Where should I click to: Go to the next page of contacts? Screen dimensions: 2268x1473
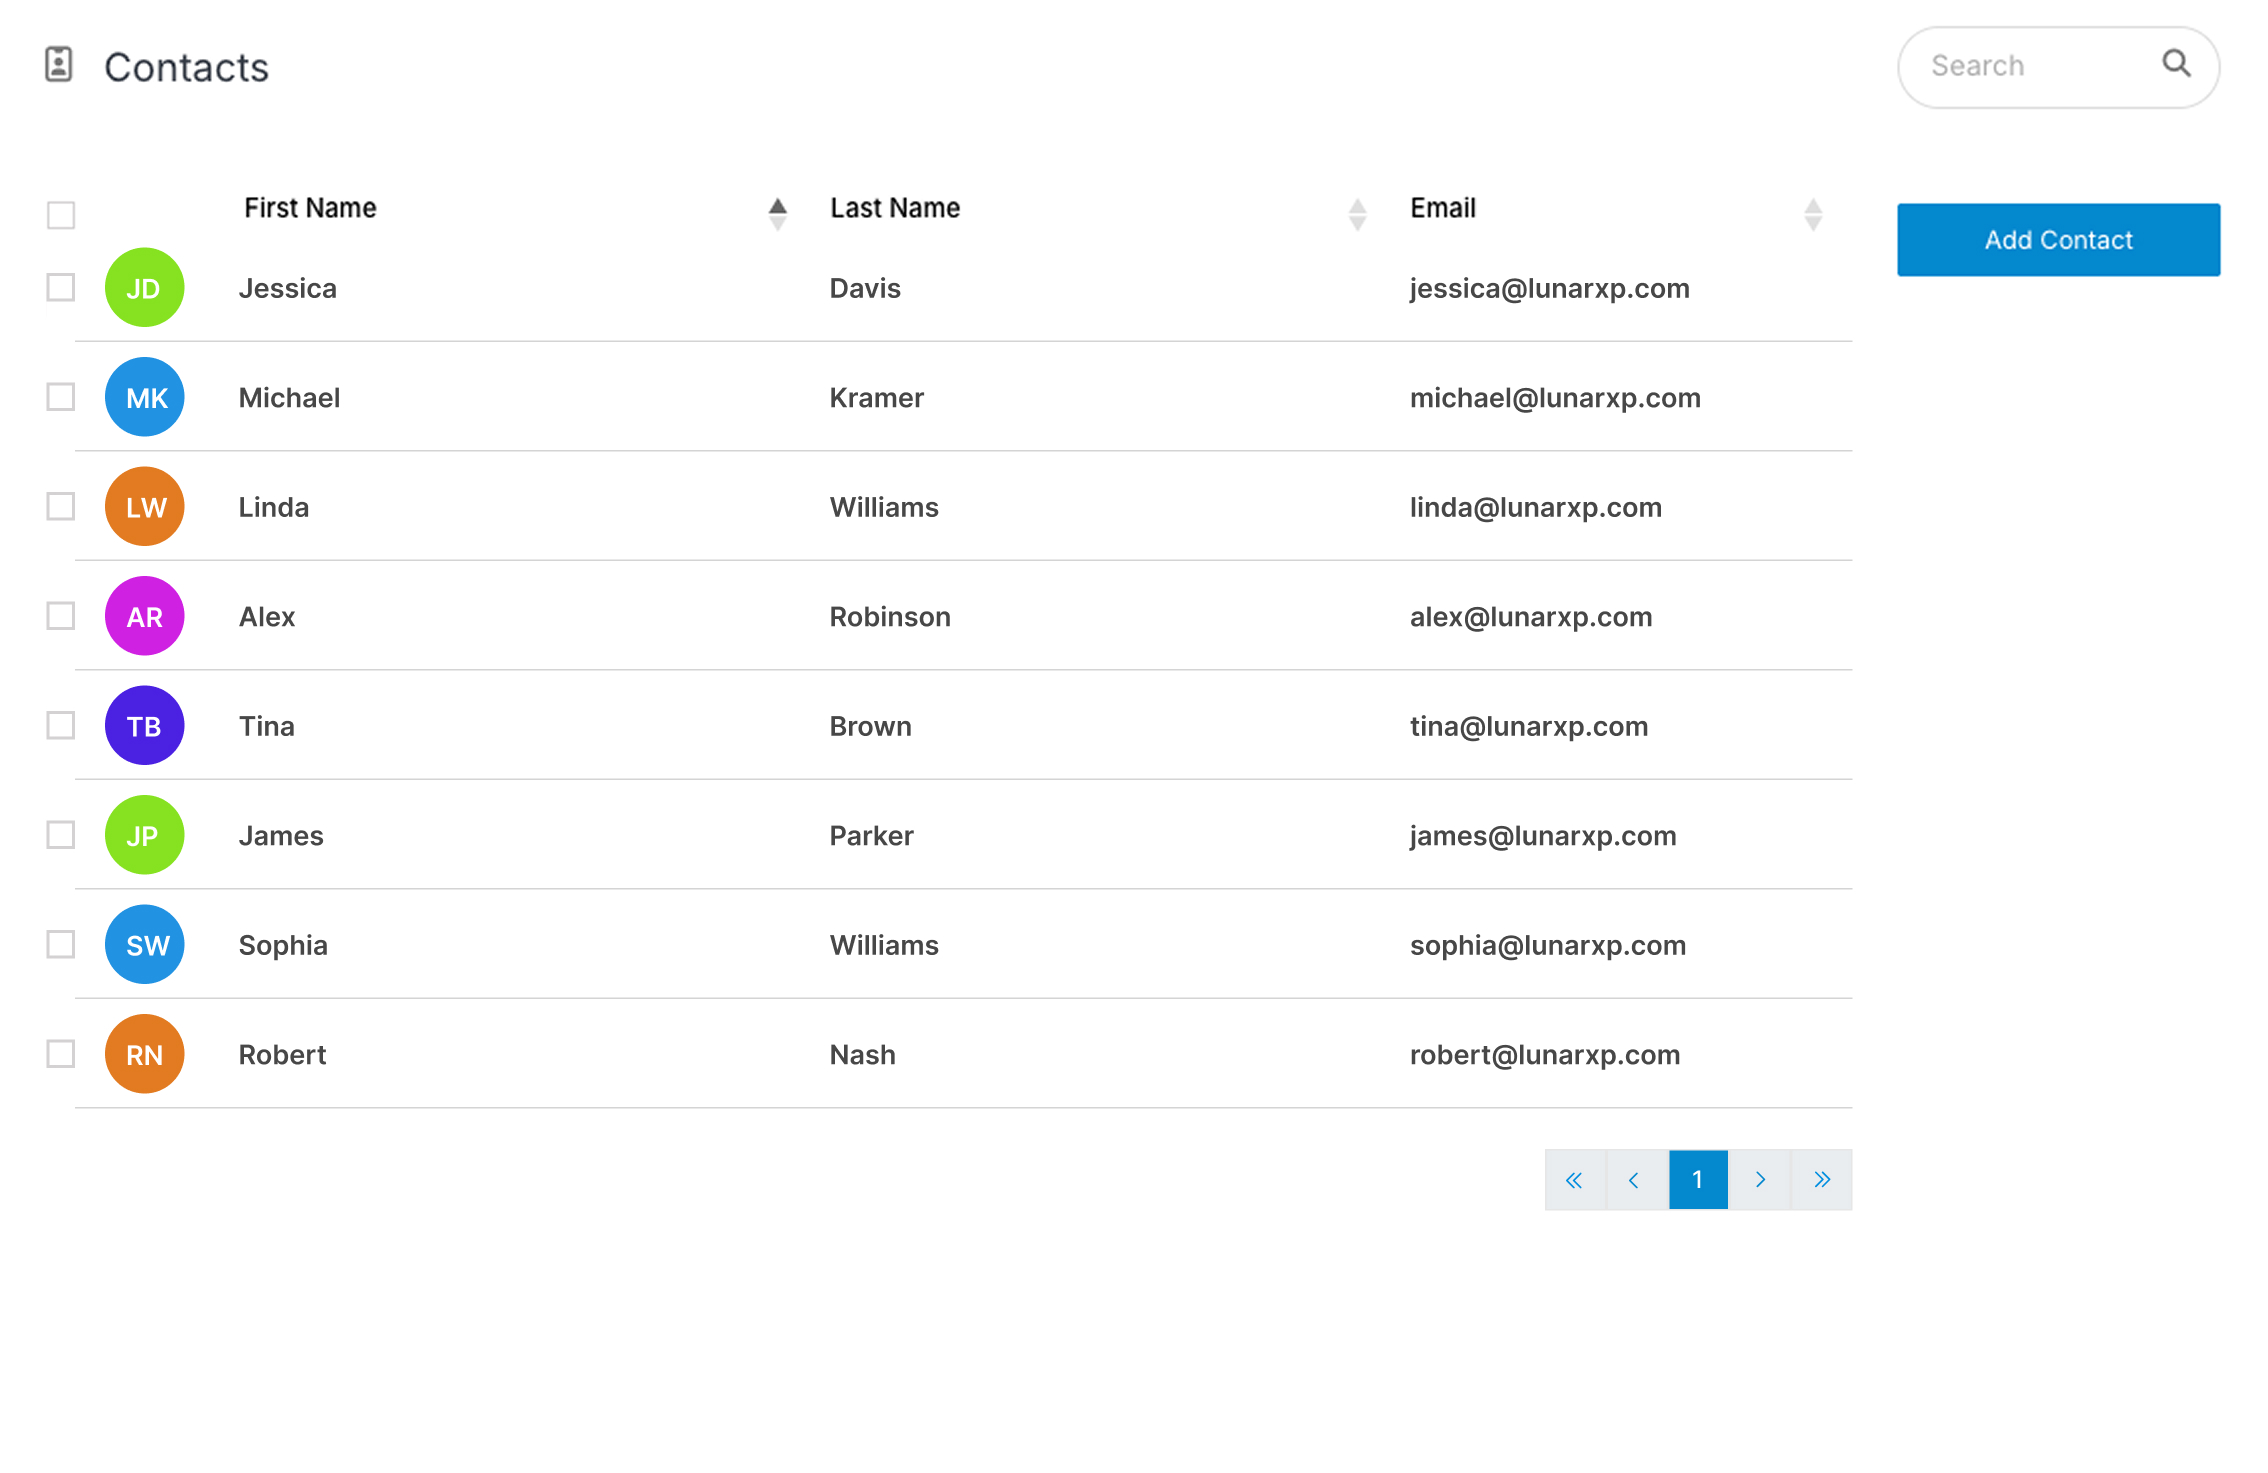point(1760,1180)
